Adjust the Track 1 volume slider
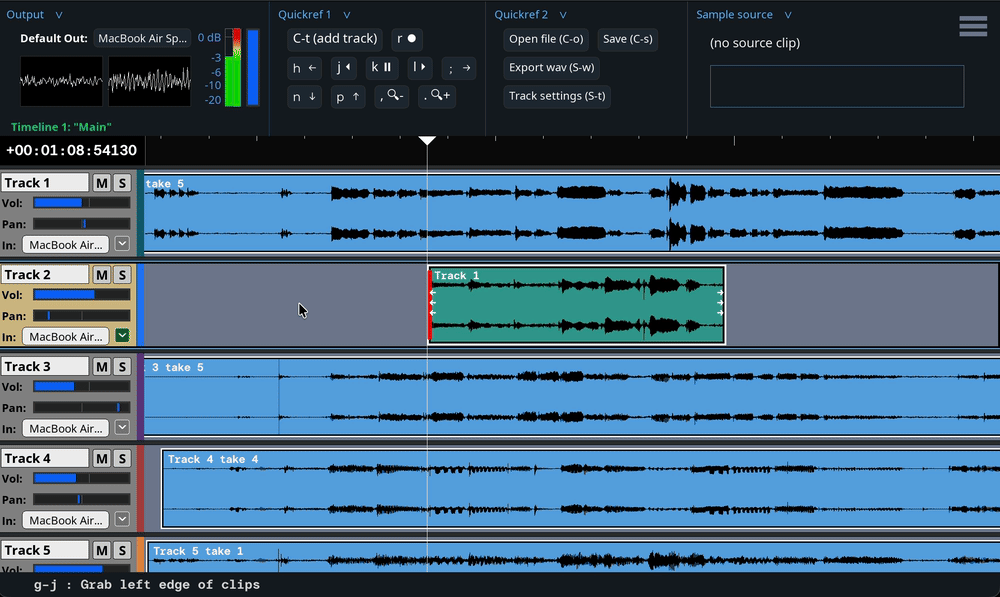This screenshot has height=597, width=1000. [81, 203]
